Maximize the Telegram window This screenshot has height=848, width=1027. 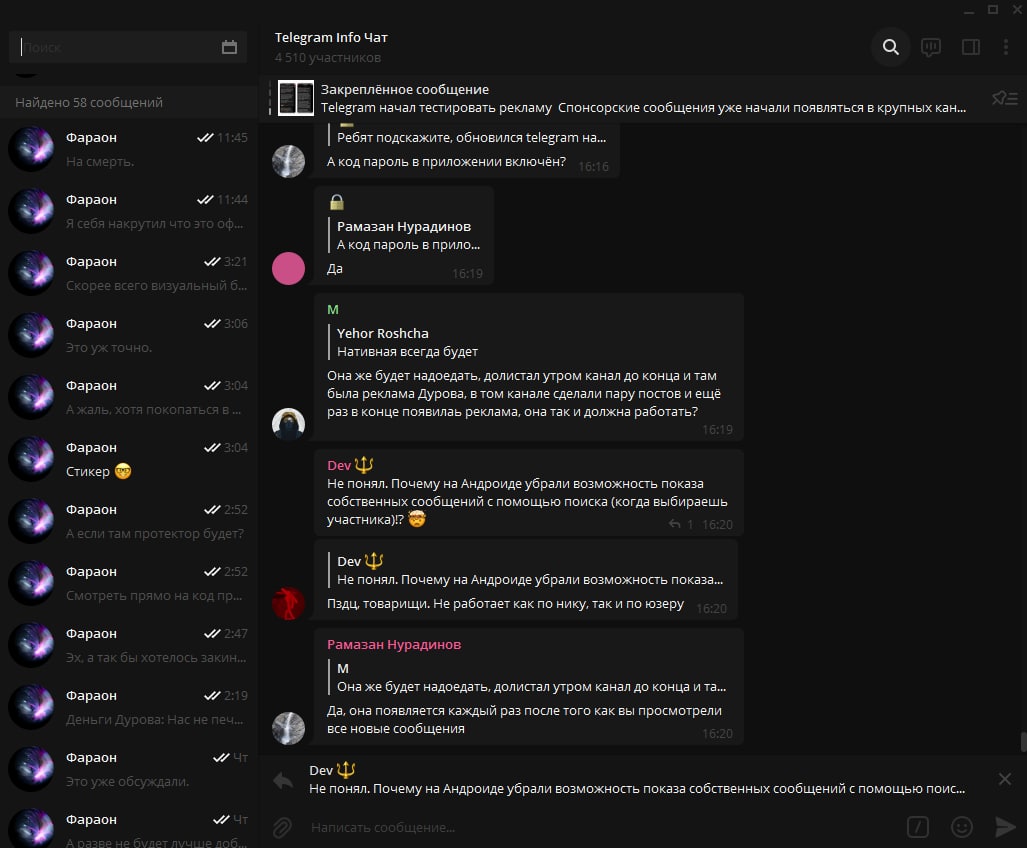pos(993,9)
